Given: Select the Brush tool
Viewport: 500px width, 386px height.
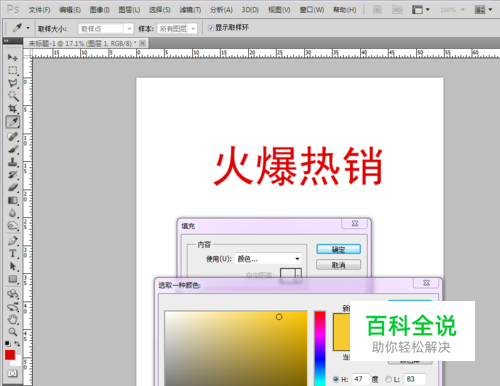Looking at the screenshot, I should tap(13, 149).
